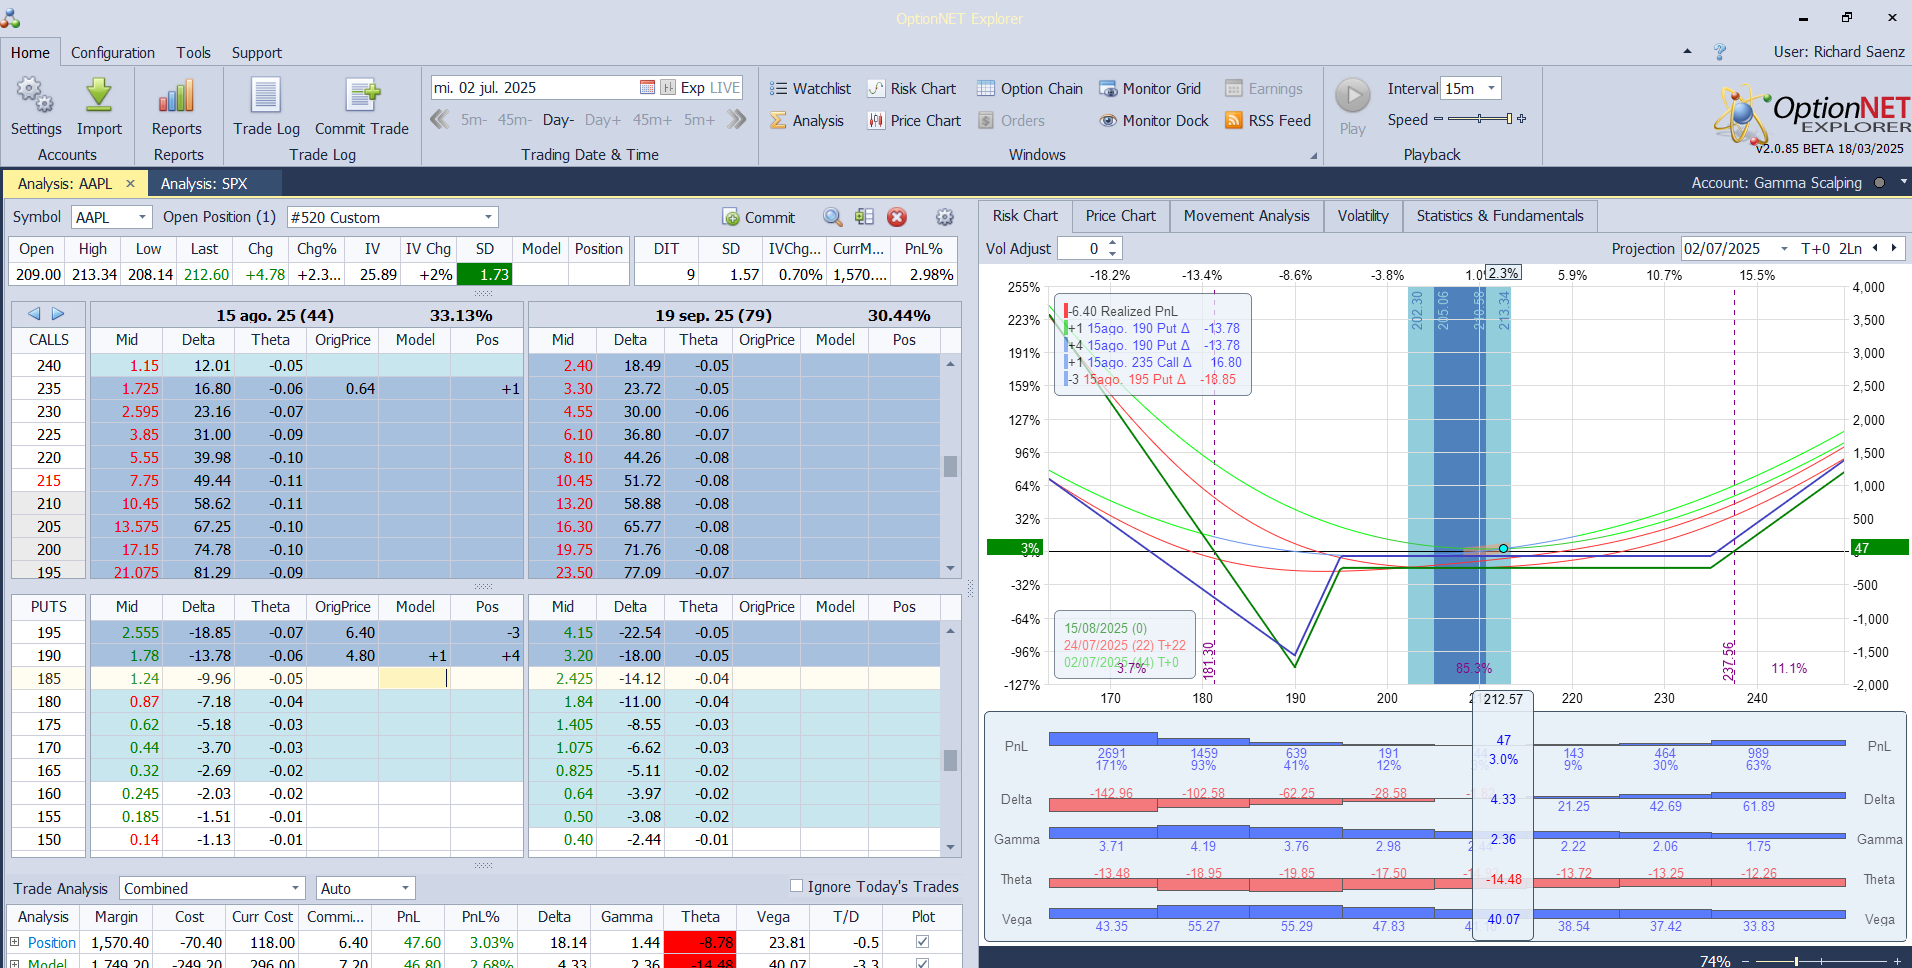
Task: Toggle Plot checkbox for Model row
Action: pyautogui.click(x=922, y=963)
